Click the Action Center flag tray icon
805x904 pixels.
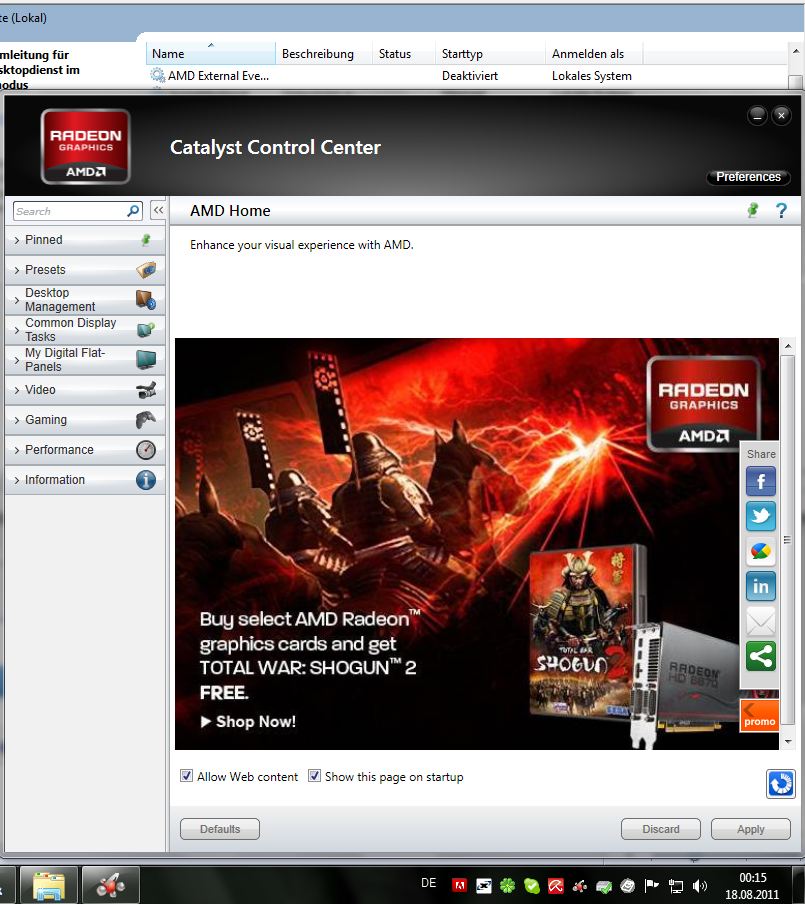click(652, 886)
